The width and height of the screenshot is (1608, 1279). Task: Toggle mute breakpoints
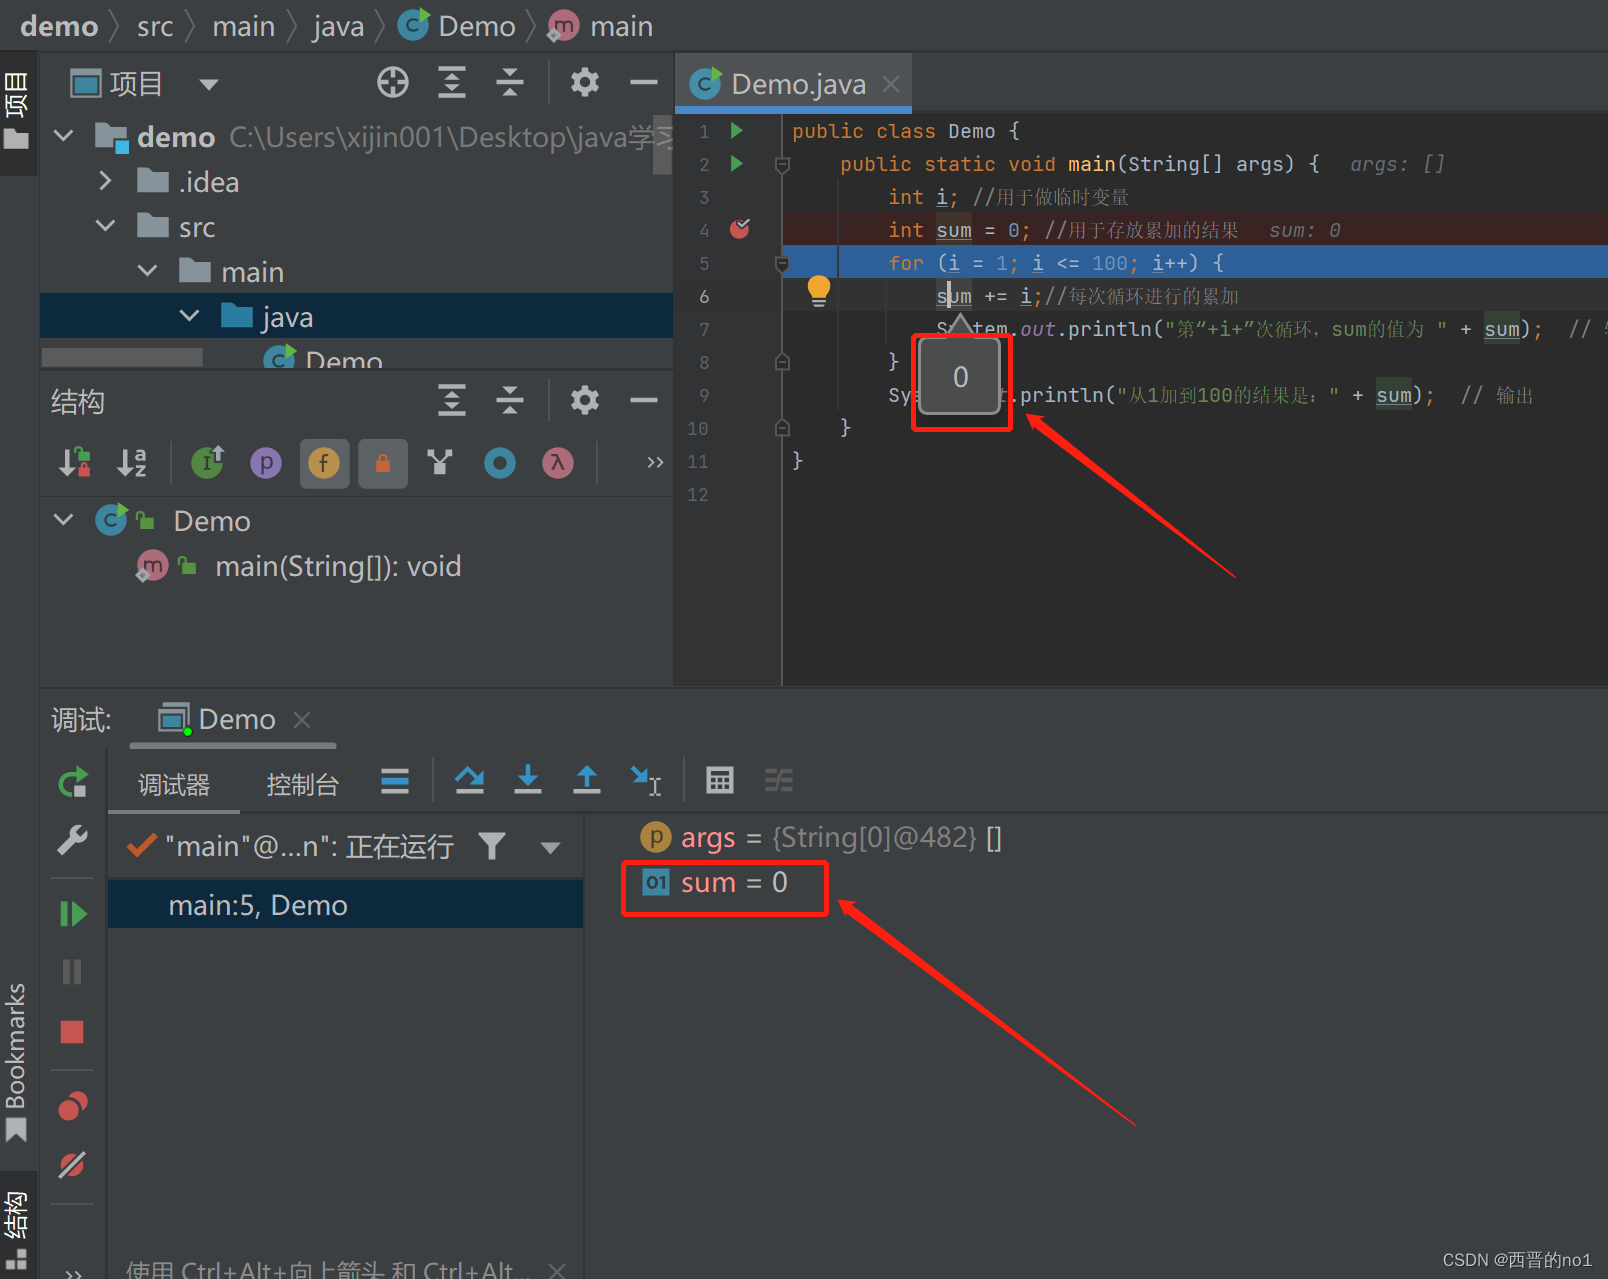click(x=72, y=1164)
